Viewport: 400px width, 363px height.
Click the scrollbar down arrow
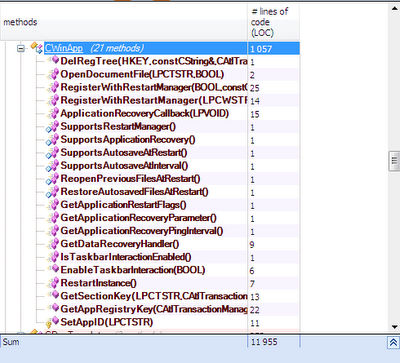(394, 327)
